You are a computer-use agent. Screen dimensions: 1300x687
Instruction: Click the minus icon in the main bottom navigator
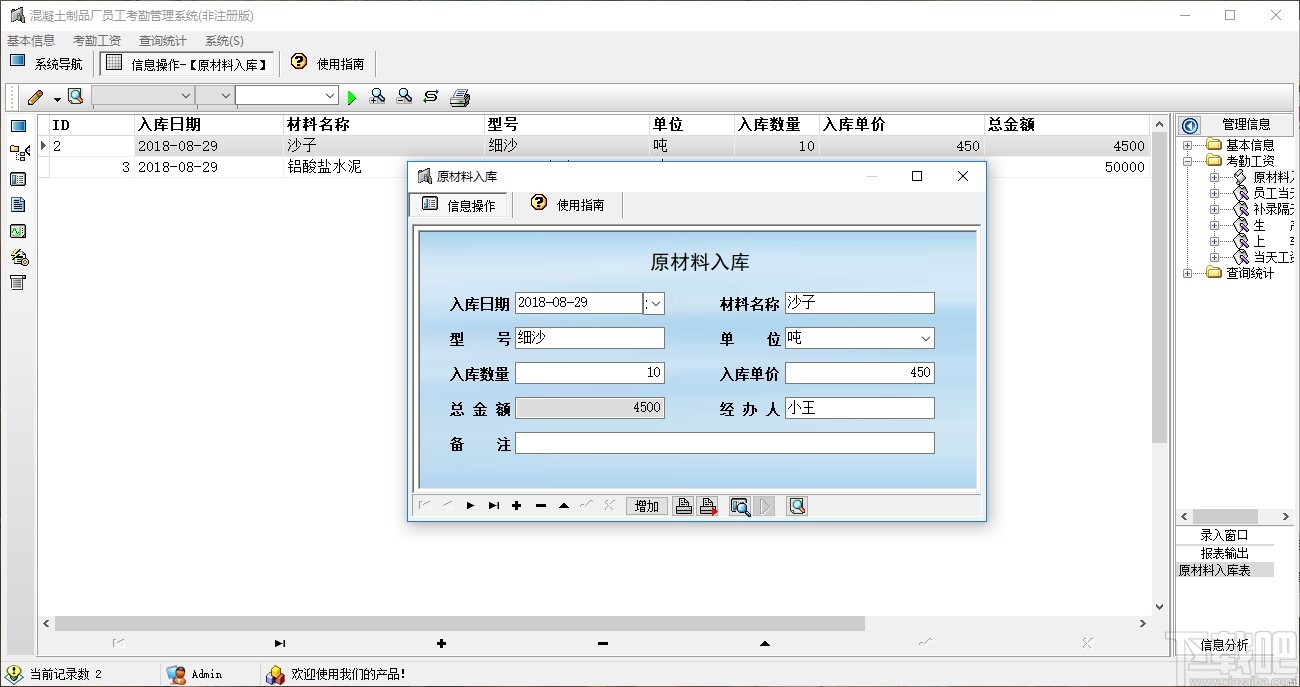[x=603, y=643]
